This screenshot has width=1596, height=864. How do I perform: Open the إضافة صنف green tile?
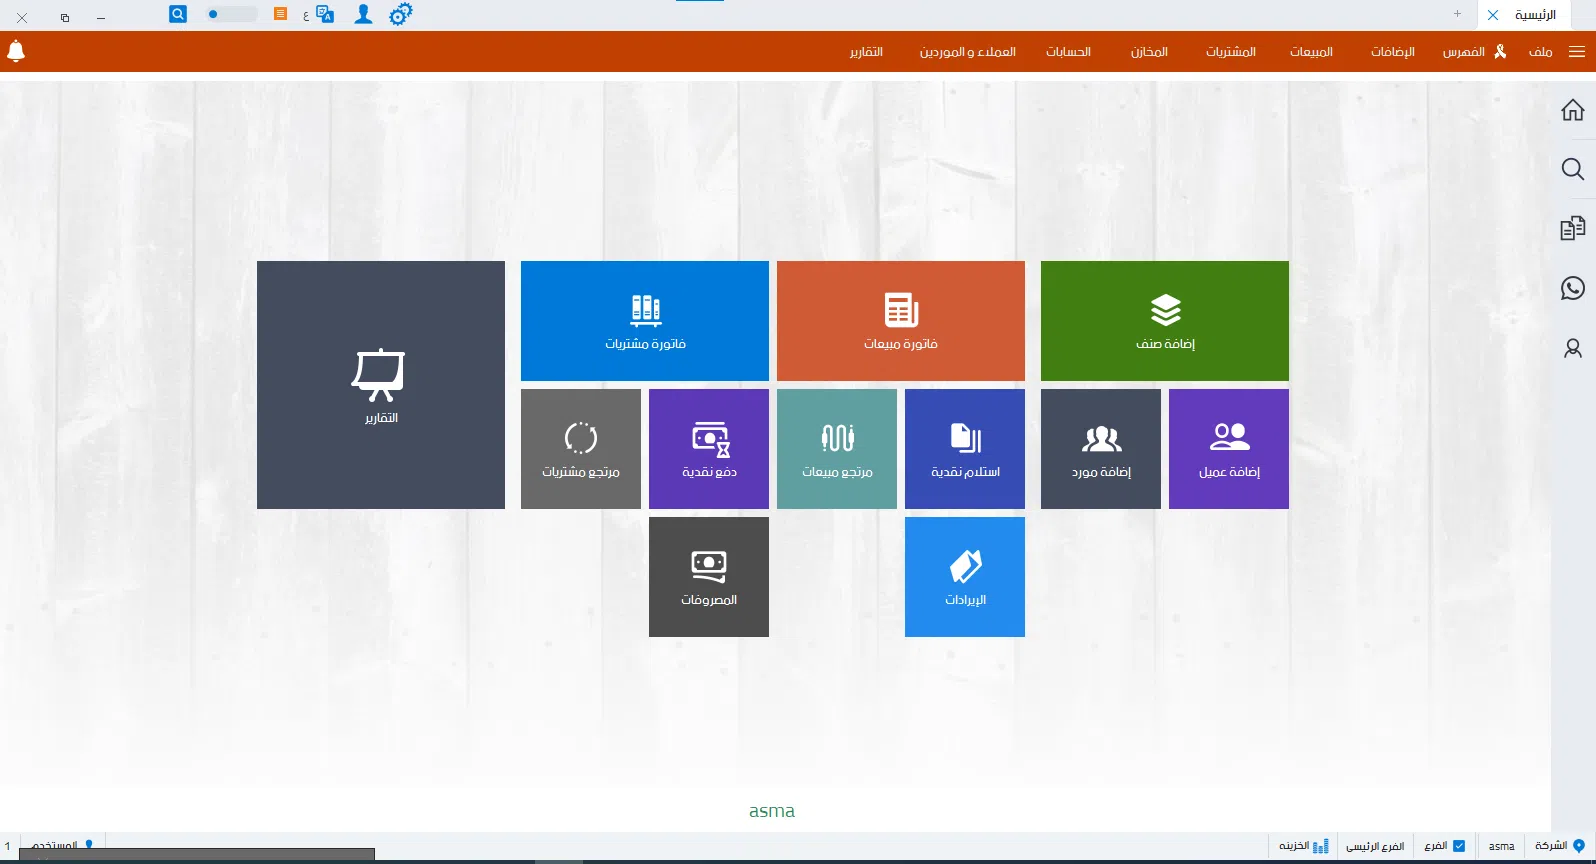coord(1164,321)
